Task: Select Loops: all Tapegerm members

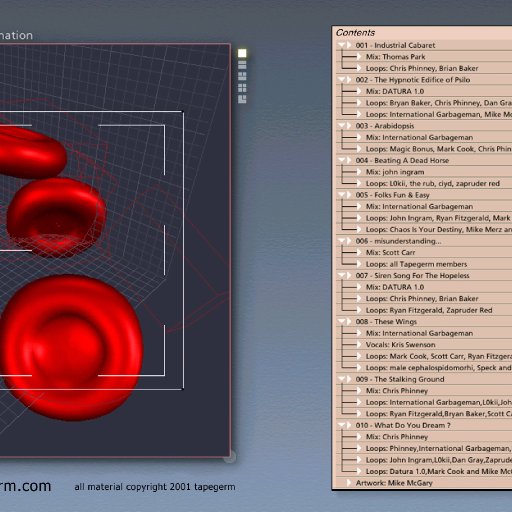Action: click(x=416, y=264)
